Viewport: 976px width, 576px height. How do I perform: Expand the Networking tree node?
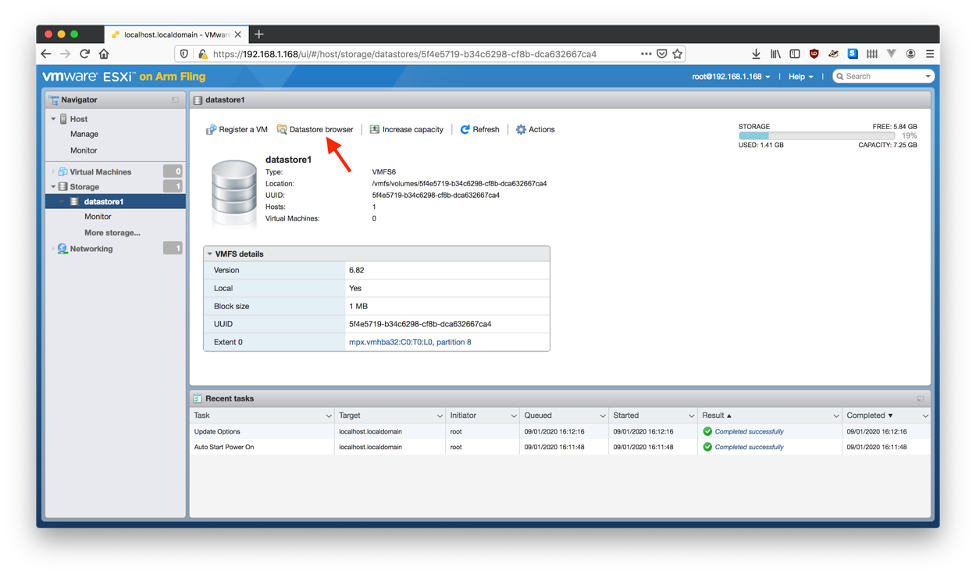pos(53,248)
